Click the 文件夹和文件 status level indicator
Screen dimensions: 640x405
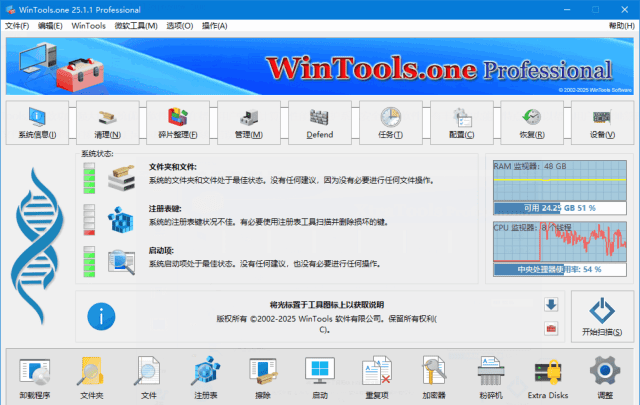point(89,178)
